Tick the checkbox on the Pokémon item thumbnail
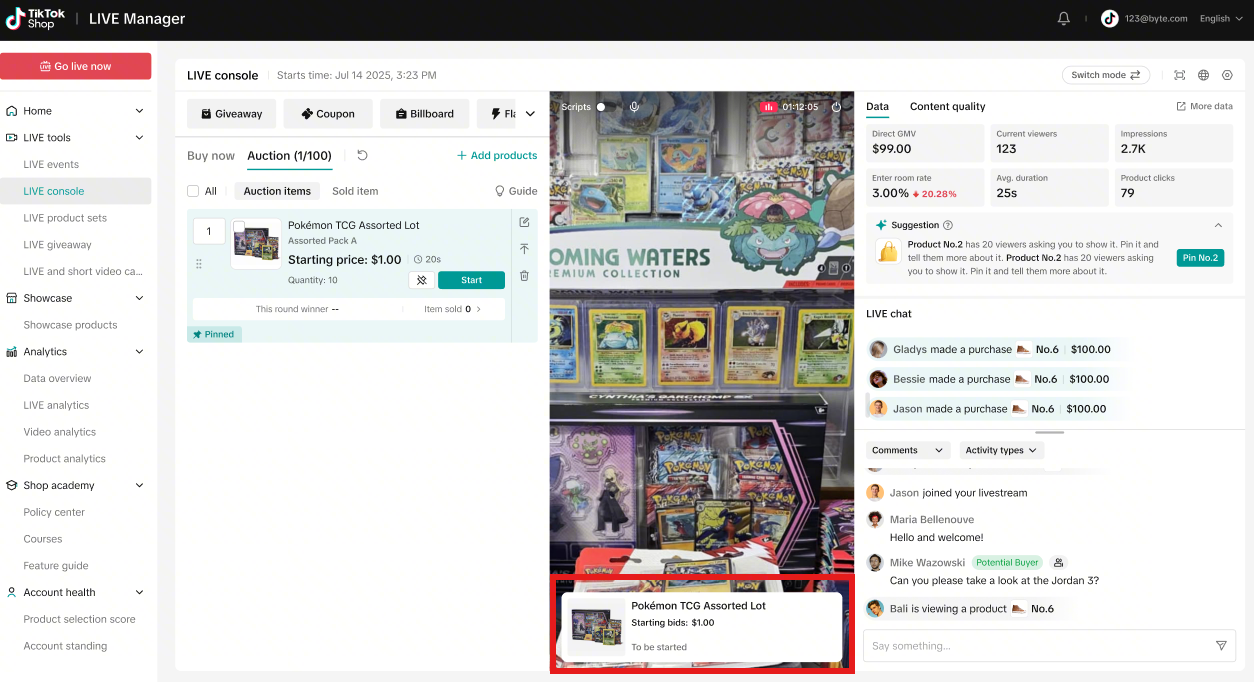Screen dimensions: 1254x682 pos(239,227)
